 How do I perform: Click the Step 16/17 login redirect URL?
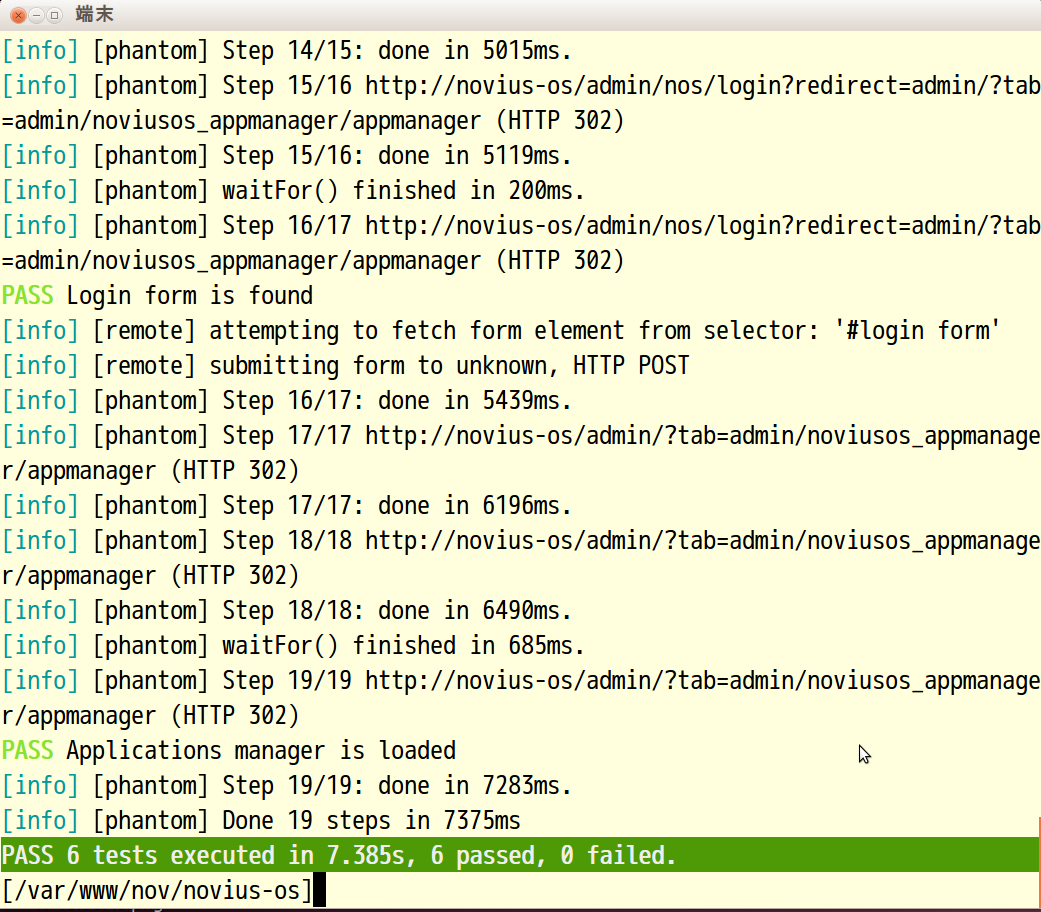[x=520, y=243]
